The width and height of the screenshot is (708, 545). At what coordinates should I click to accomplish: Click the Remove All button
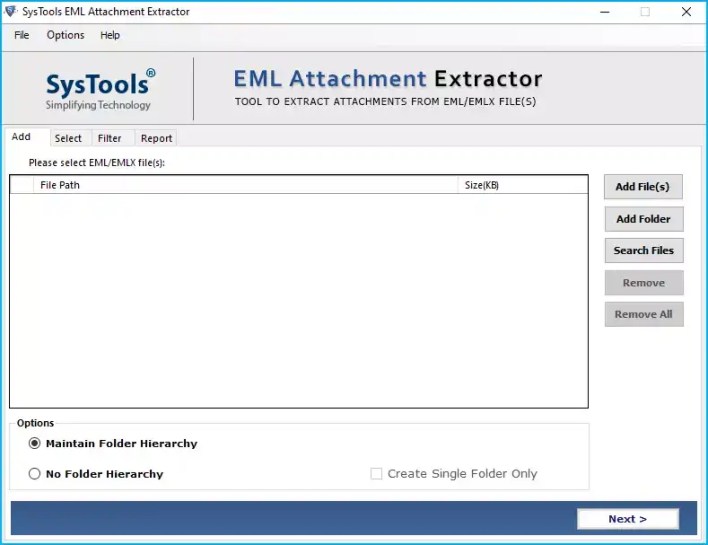tap(644, 314)
